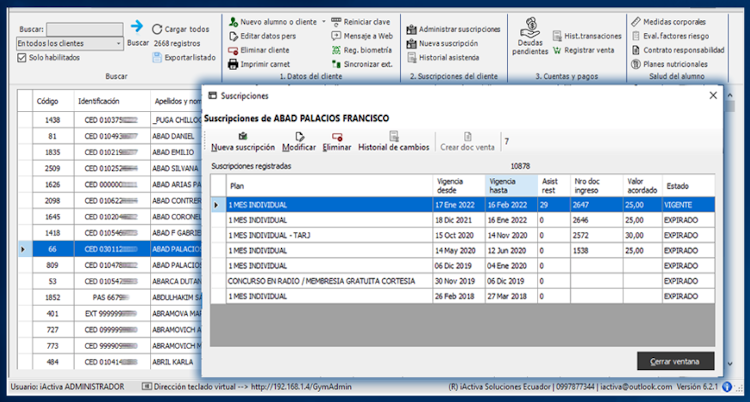Screen dimensions: 750x402
Task: Open Medidas corporales
Action: pos(668,22)
